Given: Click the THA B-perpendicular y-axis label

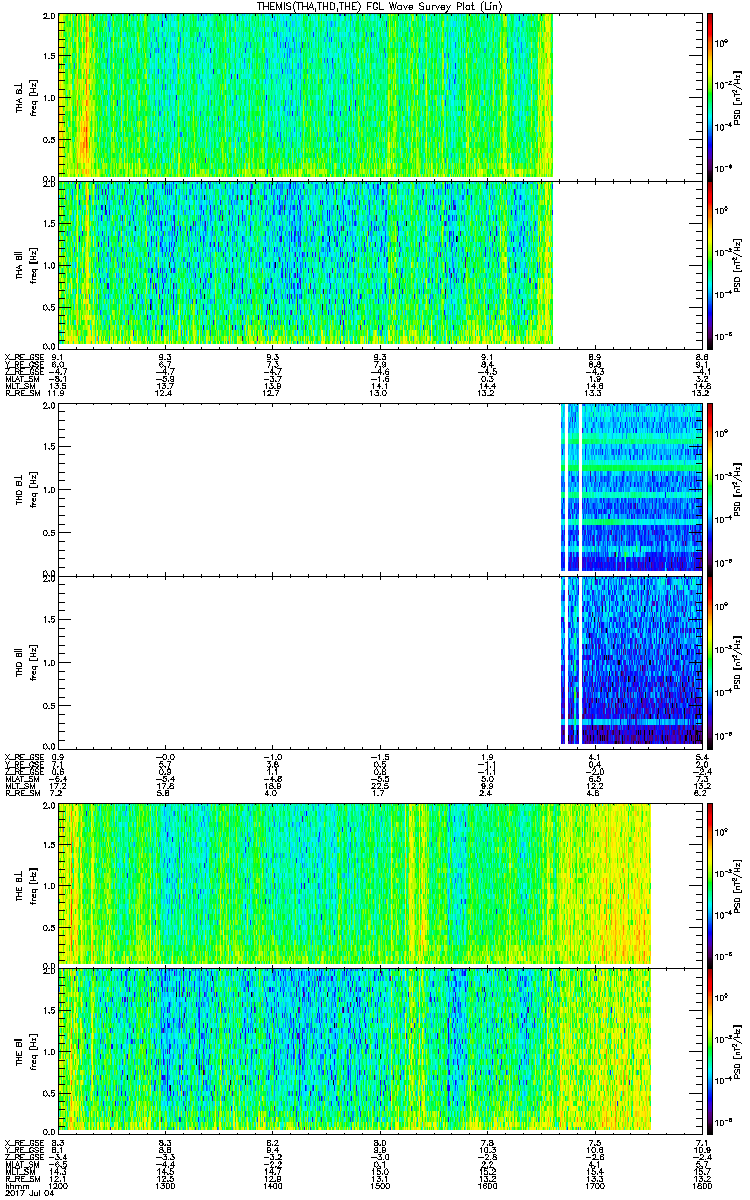Looking at the screenshot, I should [25, 96].
